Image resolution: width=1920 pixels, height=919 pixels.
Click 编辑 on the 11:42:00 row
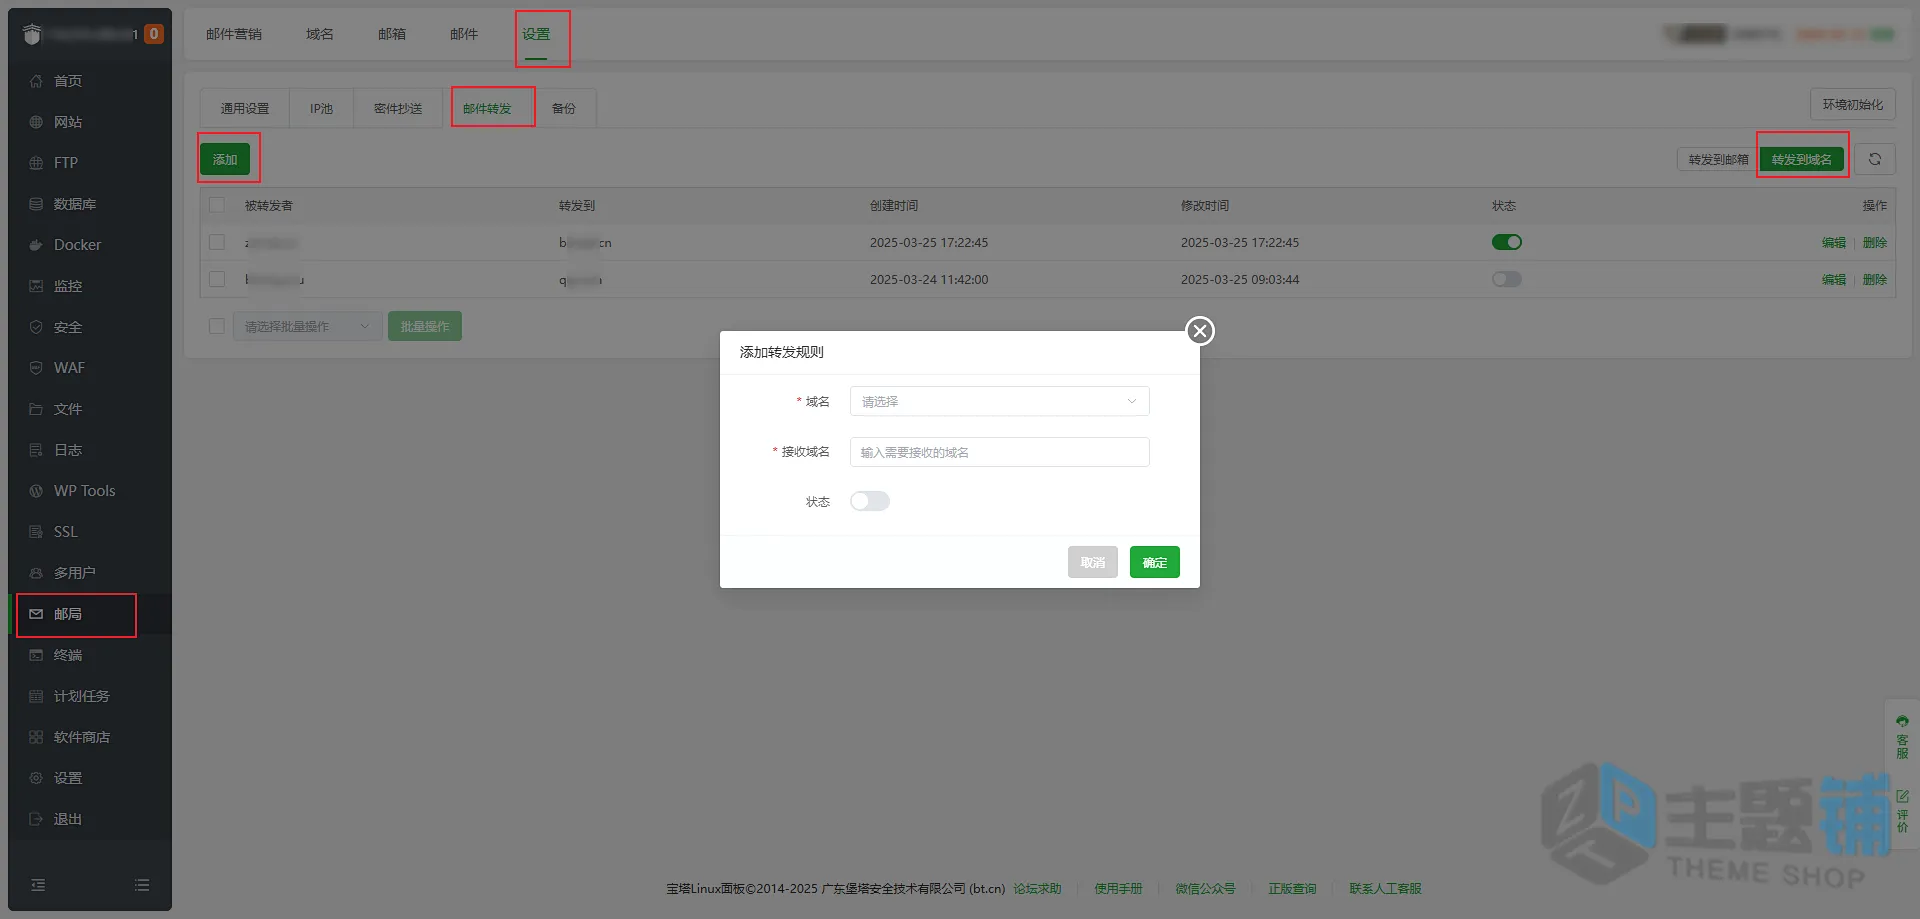point(1834,279)
